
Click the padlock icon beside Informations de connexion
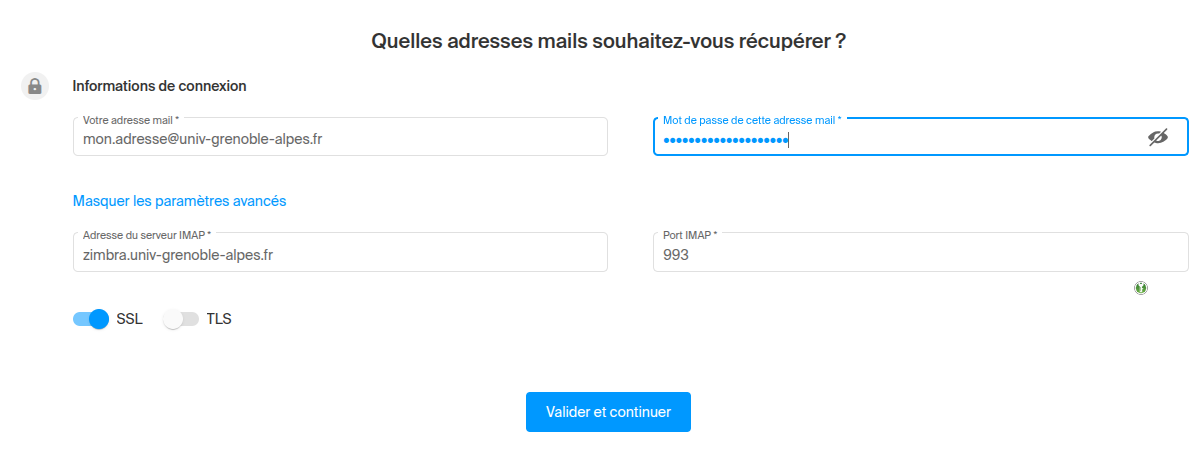35,86
